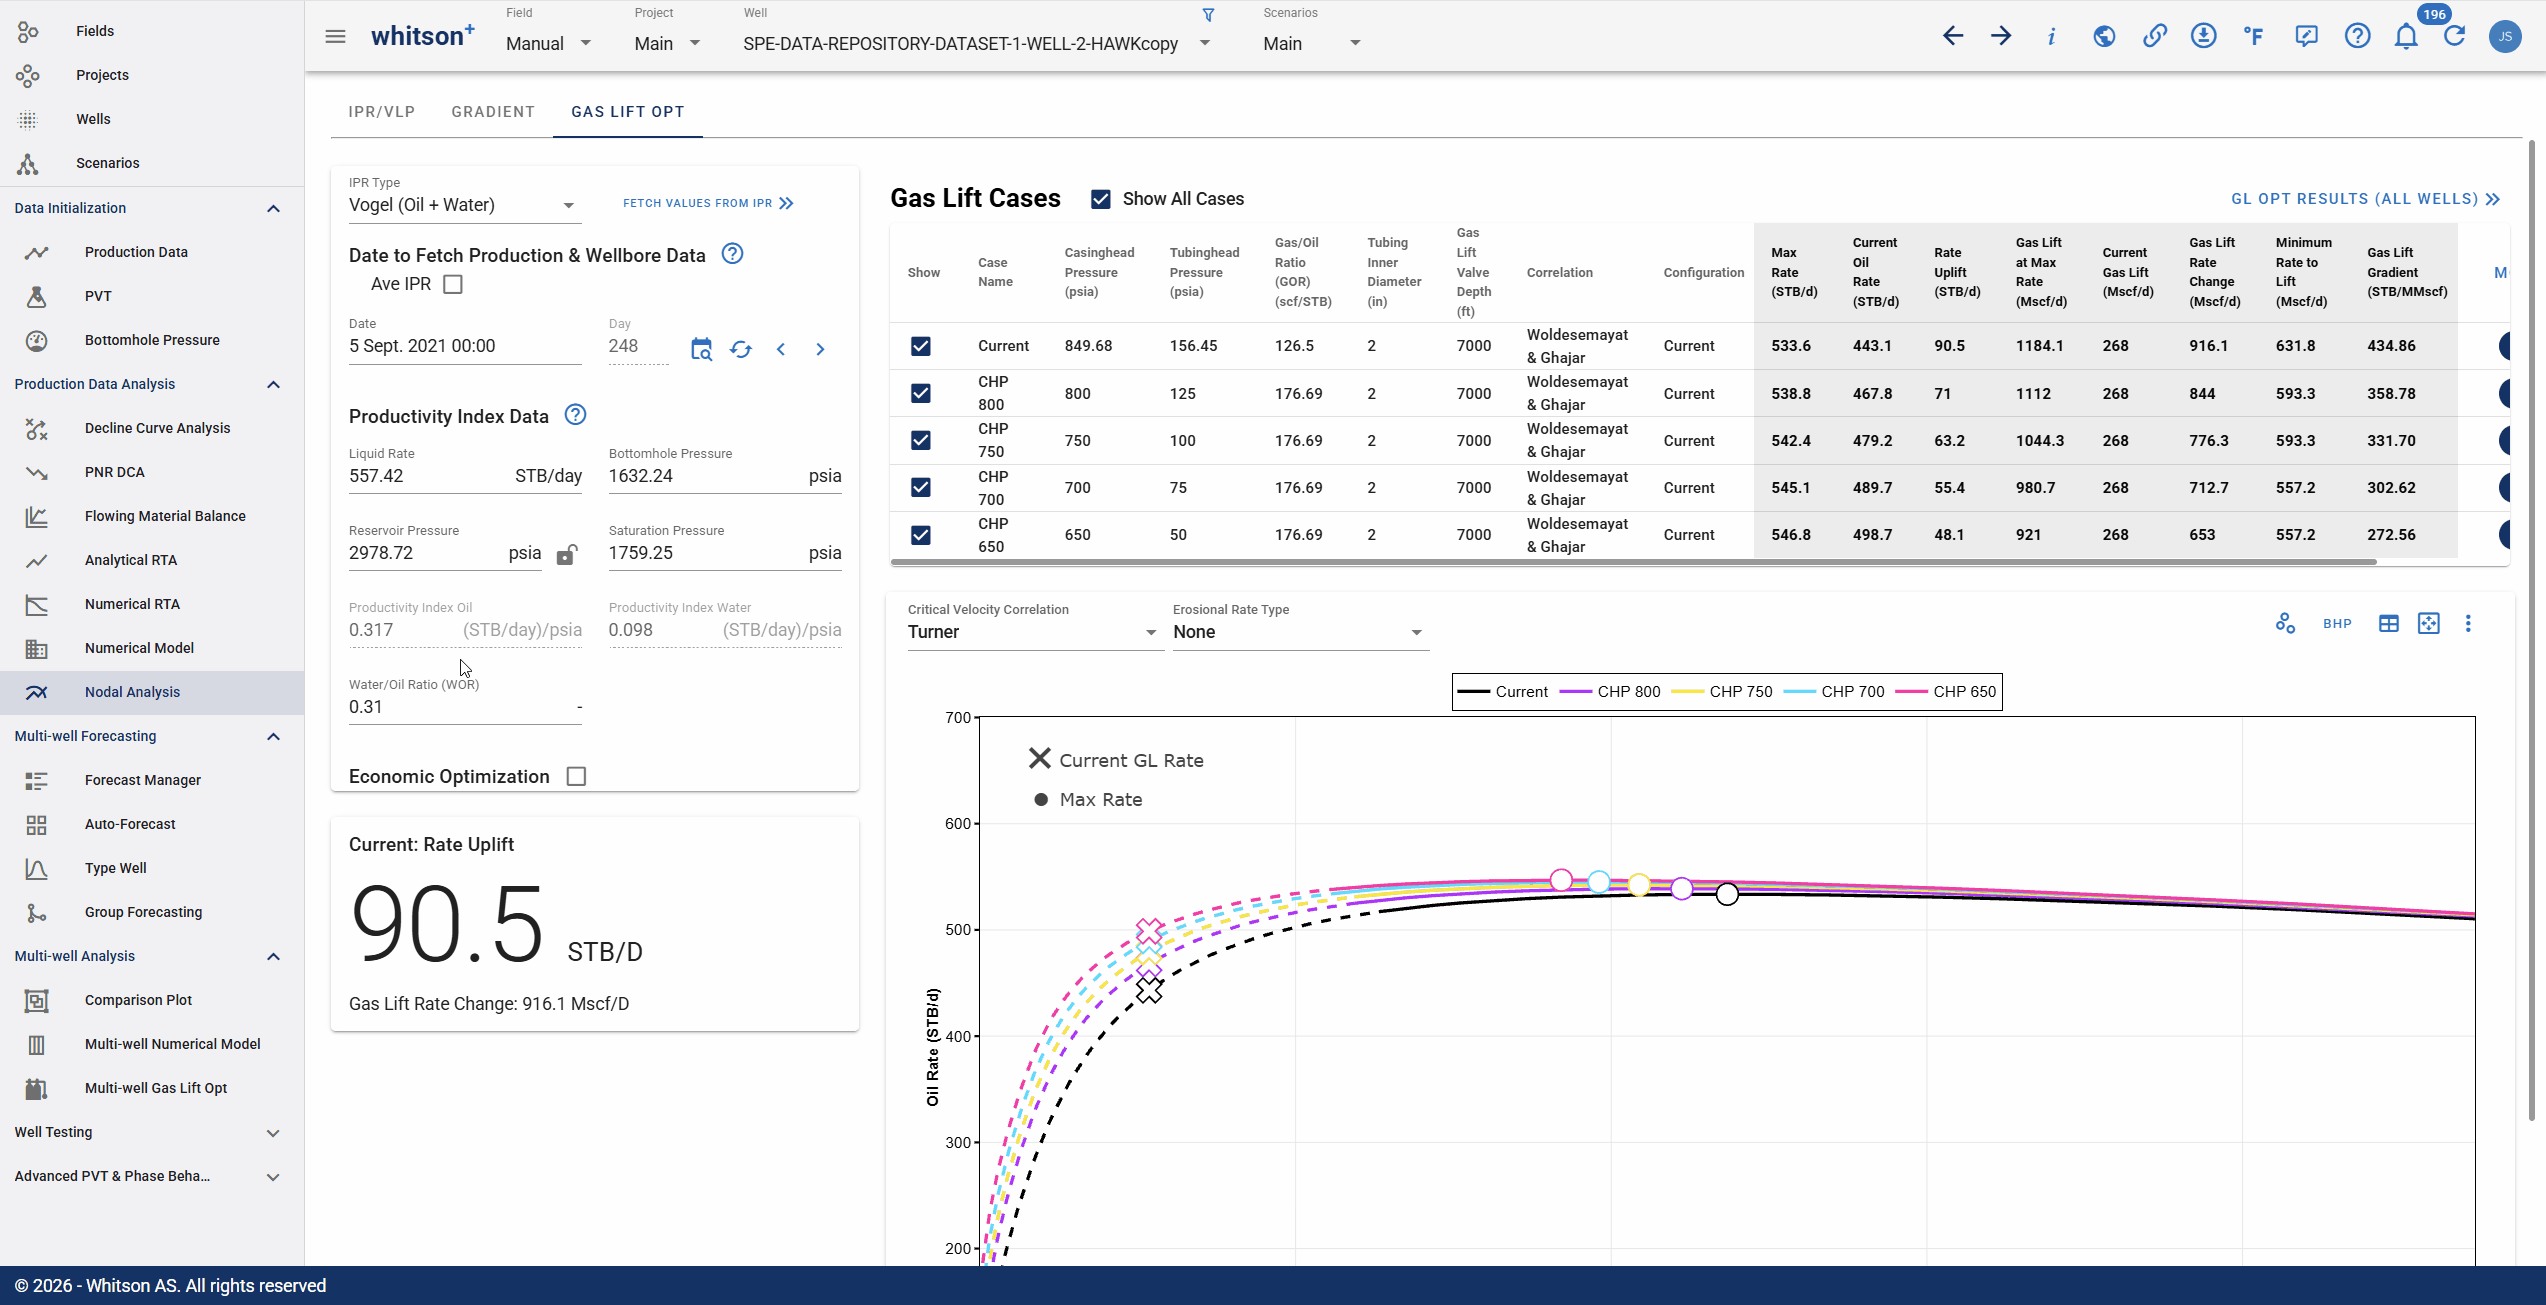Screen dimensions: 2546x1305
Task: Uncheck Show All Cases
Action: point(1101,199)
